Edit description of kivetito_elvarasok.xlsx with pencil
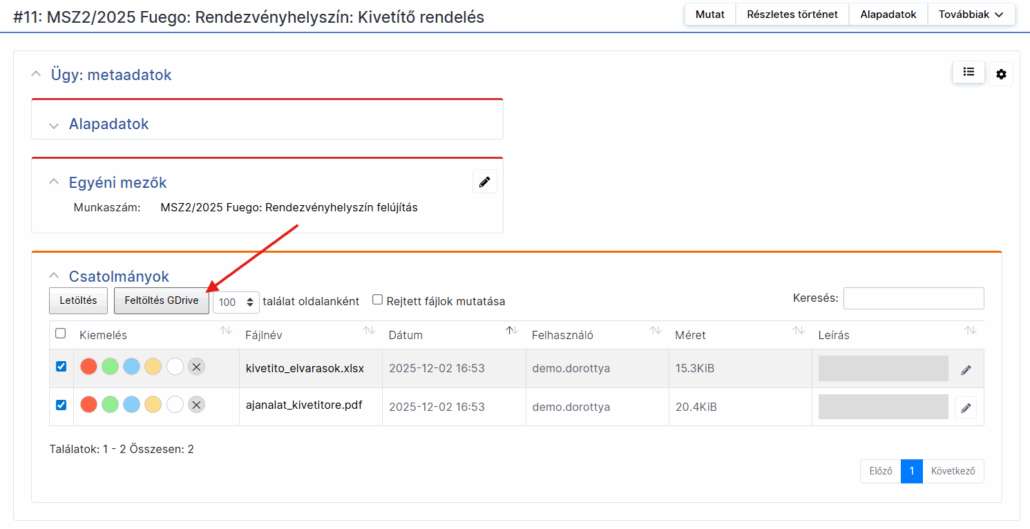This screenshot has width=1030, height=529. click(966, 369)
